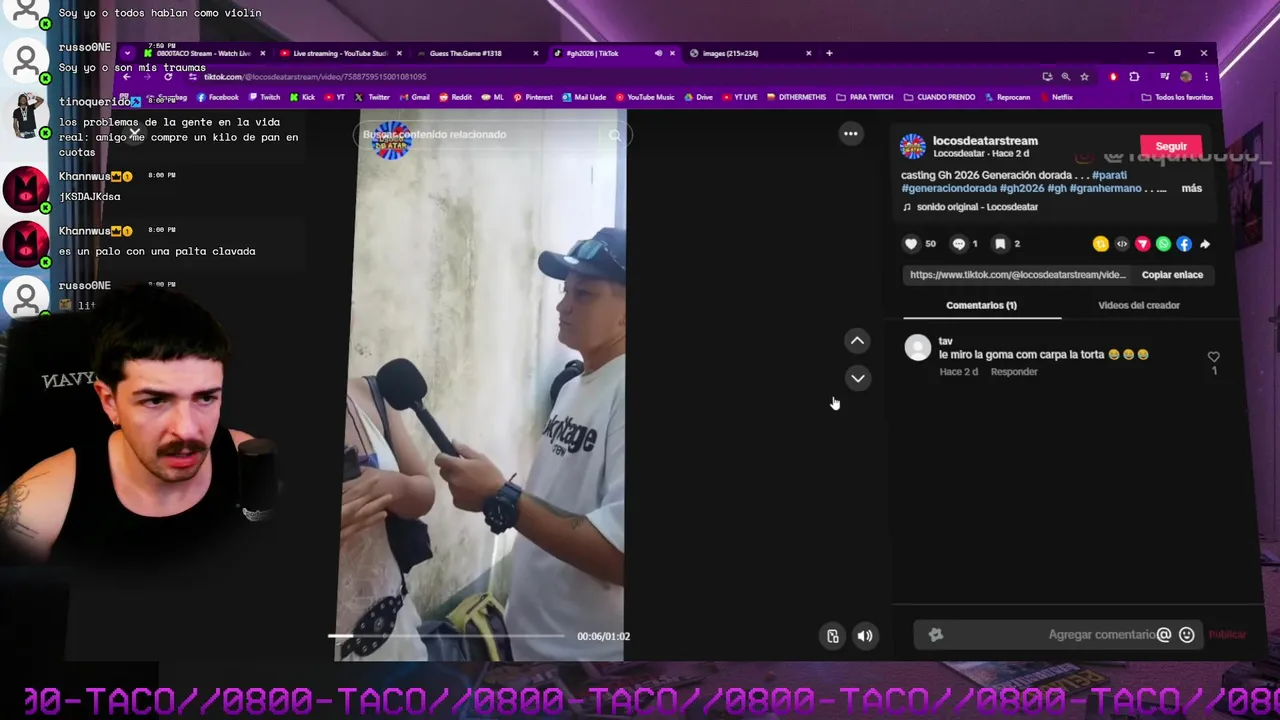Viewport: 1280px width, 720px height.
Task: Open the #generaciondorada hashtag link
Action: coord(949,188)
